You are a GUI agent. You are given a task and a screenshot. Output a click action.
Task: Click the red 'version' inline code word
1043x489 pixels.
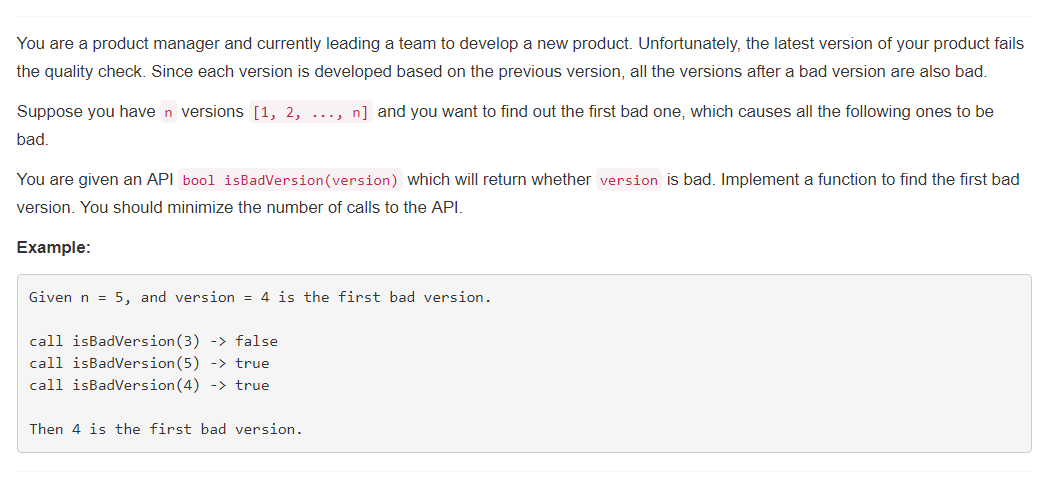point(629,180)
